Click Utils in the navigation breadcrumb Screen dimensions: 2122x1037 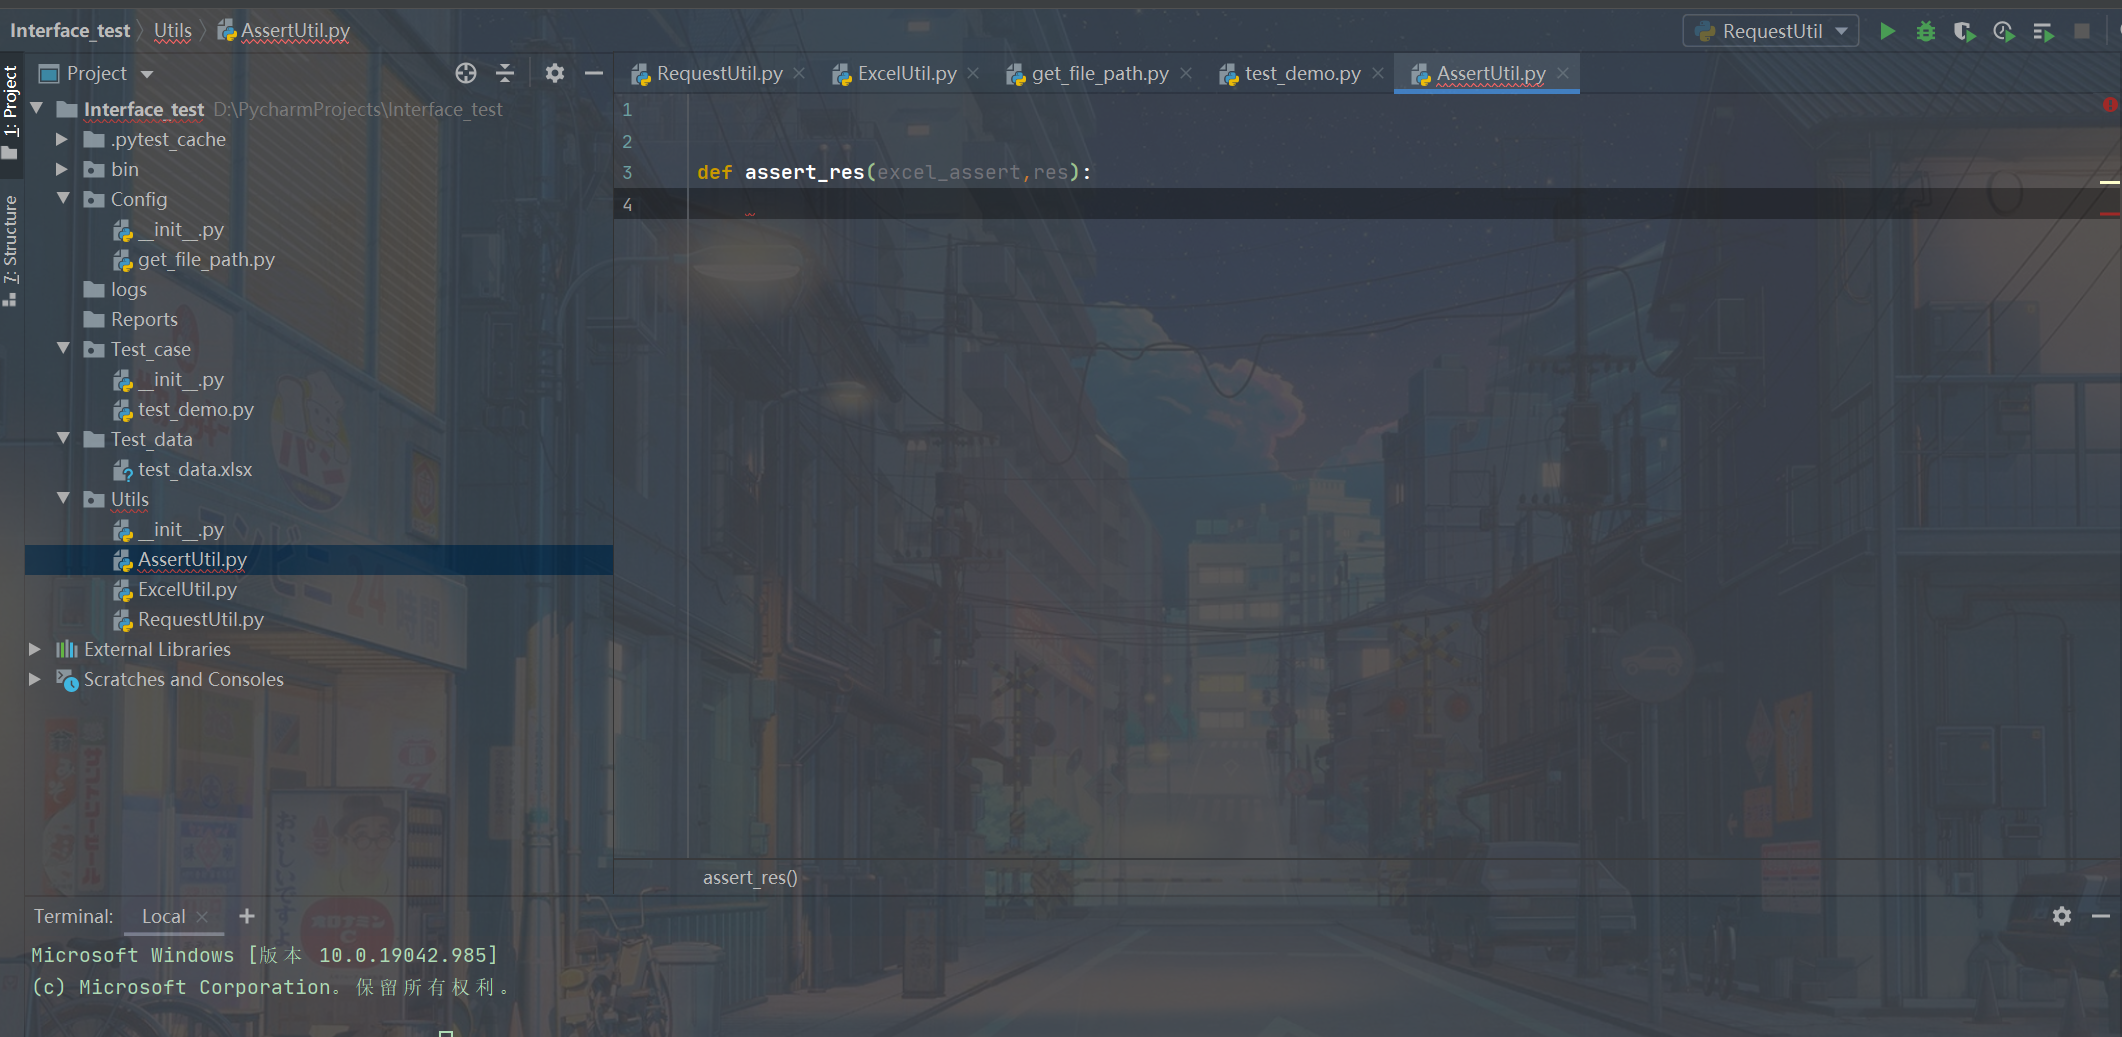(x=173, y=30)
